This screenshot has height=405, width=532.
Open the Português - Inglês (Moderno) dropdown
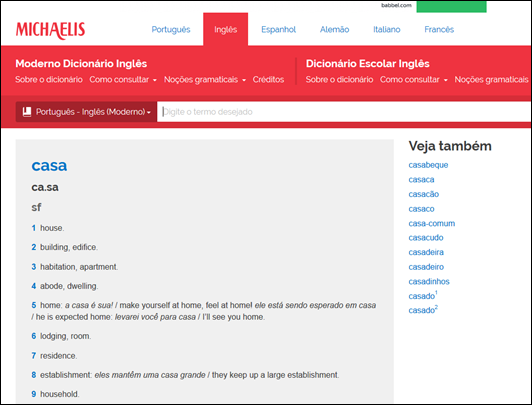[86, 112]
